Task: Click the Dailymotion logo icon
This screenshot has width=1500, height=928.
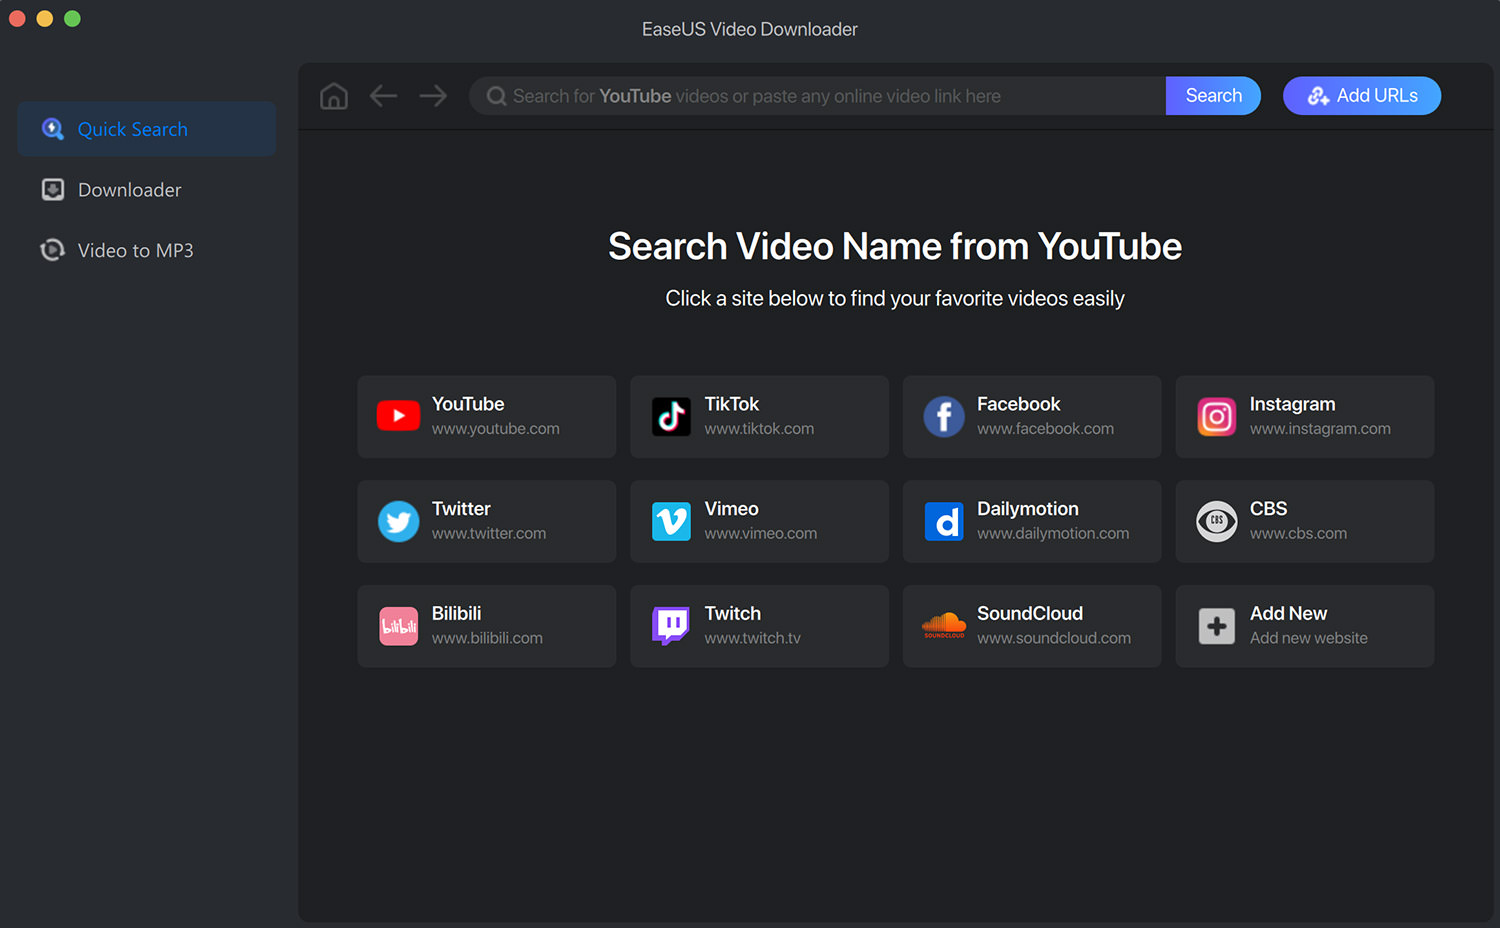Action: pyautogui.click(x=944, y=521)
